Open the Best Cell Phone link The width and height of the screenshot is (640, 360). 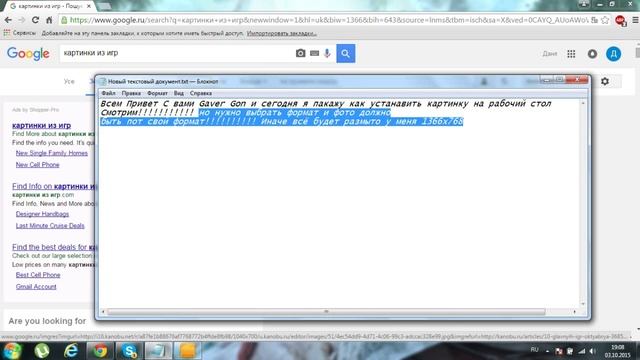point(38,275)
